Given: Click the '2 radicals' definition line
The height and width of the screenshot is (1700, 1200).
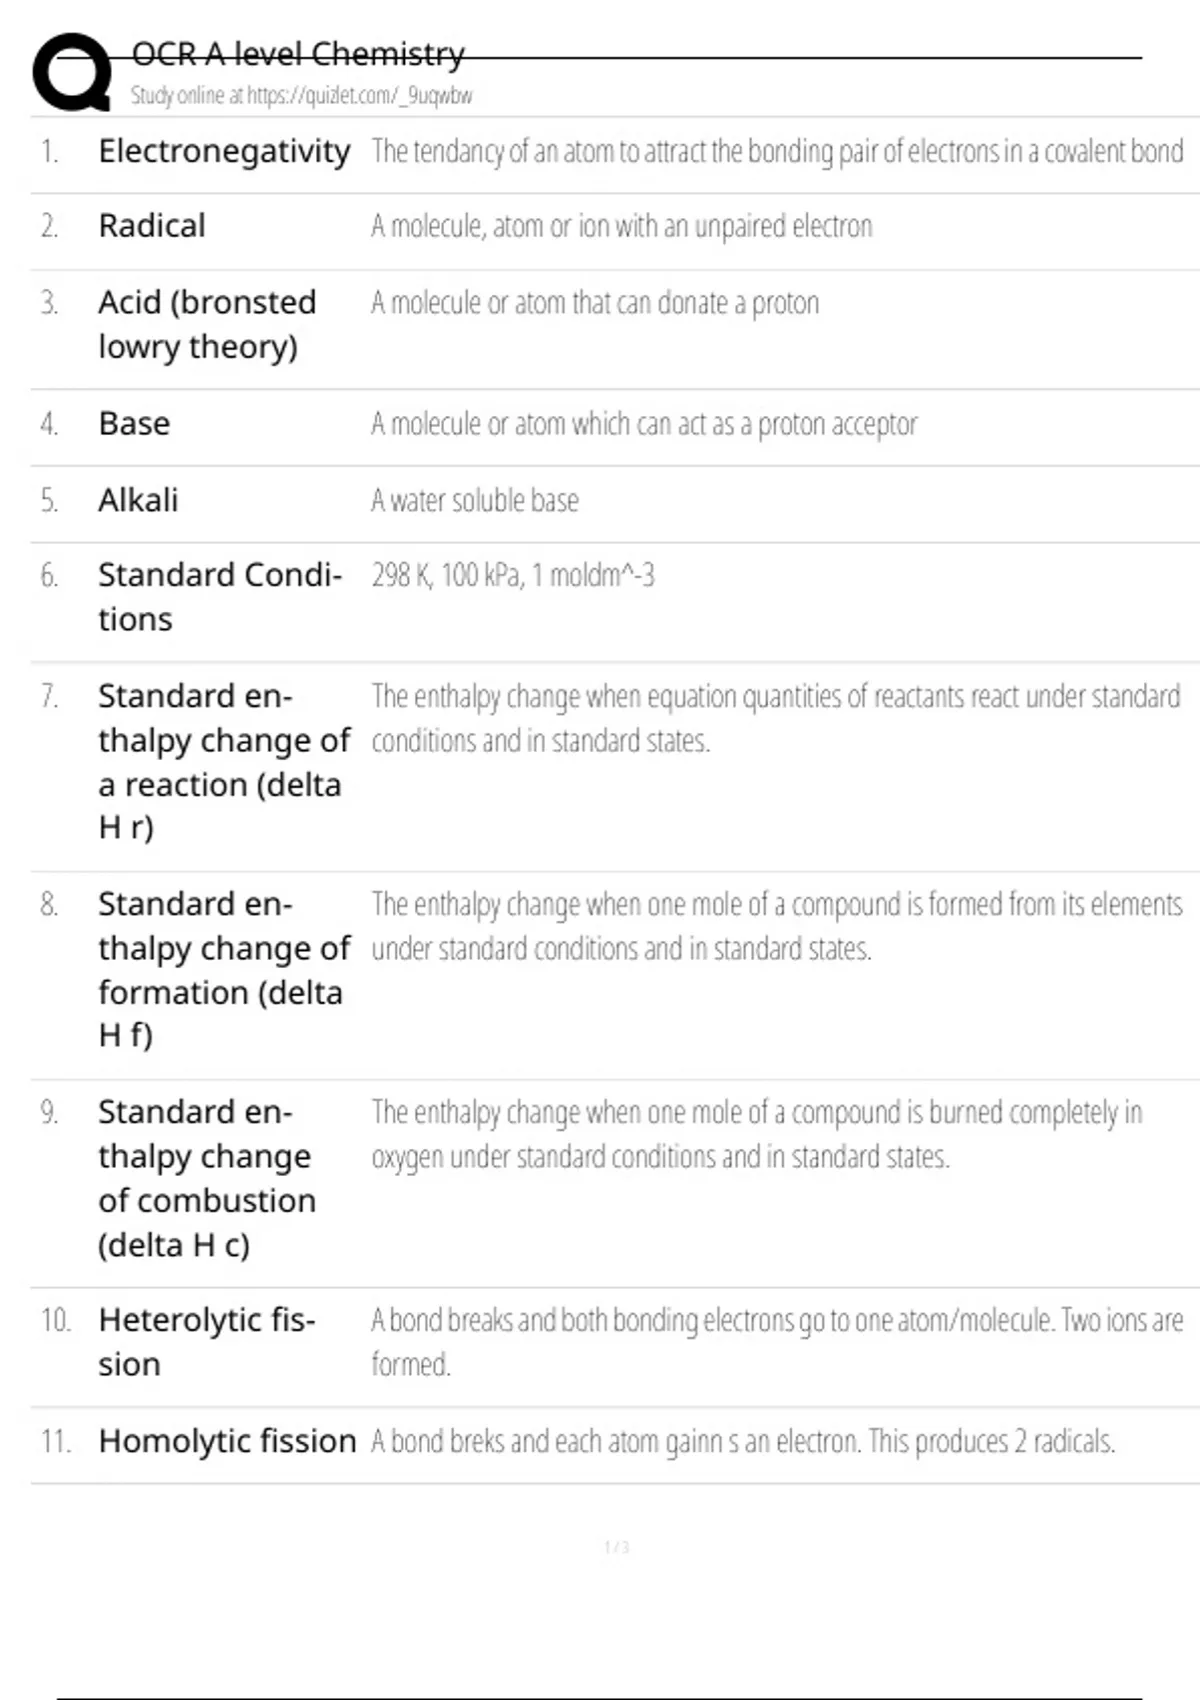Looking at the screenshot, I should coord(743,1442).
